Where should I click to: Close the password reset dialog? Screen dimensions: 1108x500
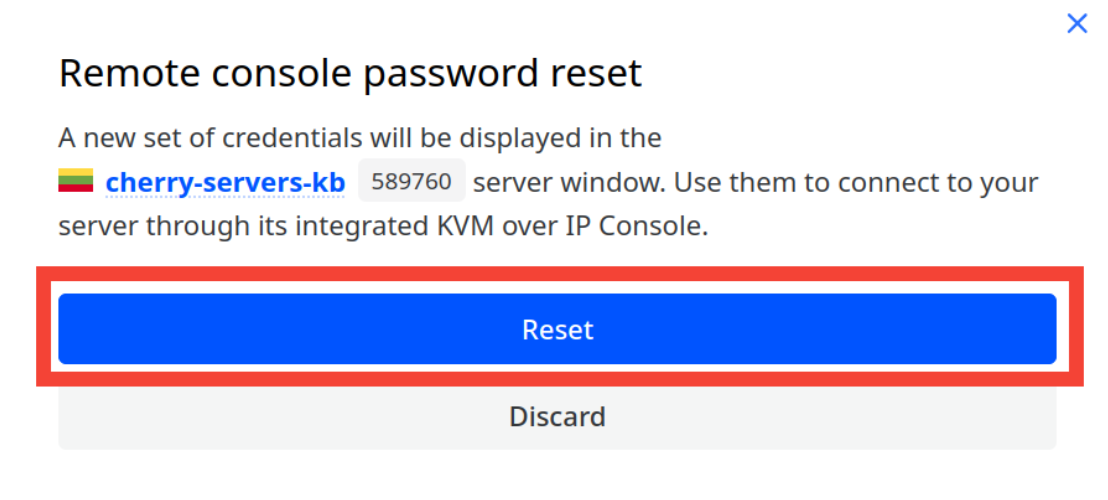pos(1076,24)
